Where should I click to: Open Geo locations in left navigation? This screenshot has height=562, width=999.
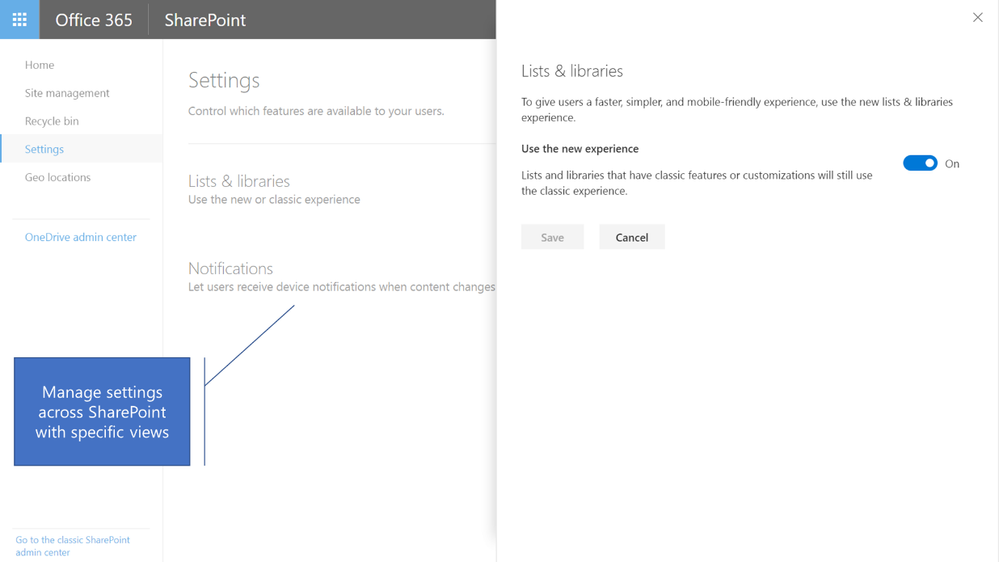57,177
